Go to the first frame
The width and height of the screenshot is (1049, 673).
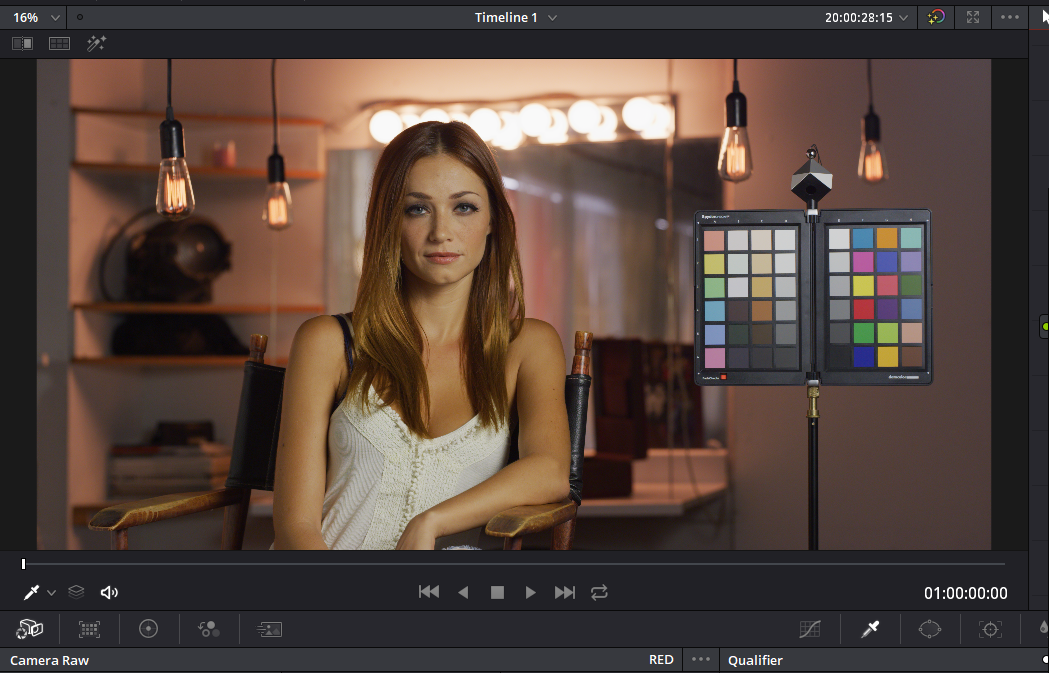point(429,592)
